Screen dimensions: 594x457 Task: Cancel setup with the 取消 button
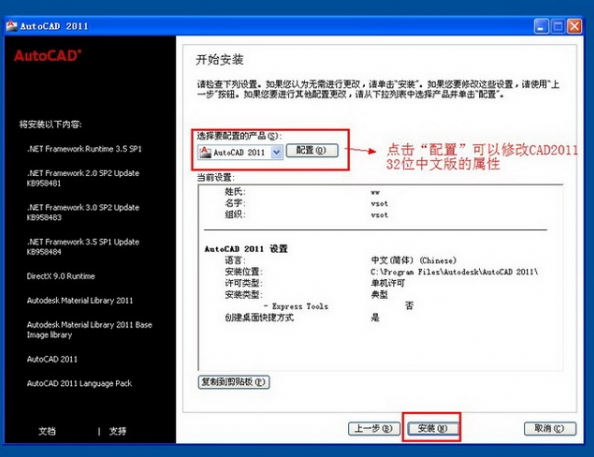[550, 428]
